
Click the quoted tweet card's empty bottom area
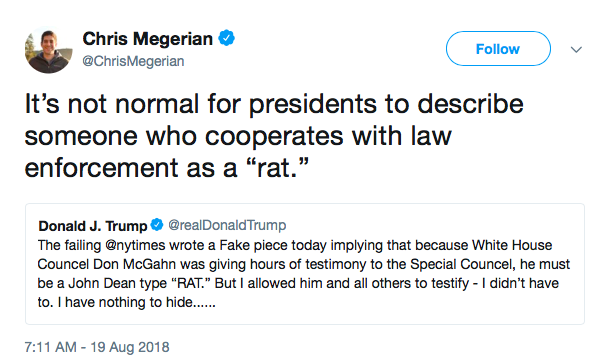tap(305, 317)
